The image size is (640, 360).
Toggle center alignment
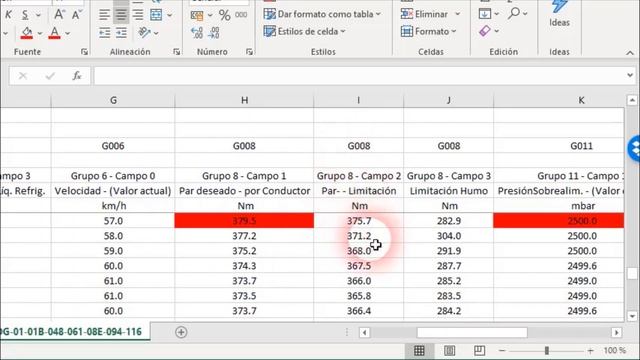click(121, 15)
